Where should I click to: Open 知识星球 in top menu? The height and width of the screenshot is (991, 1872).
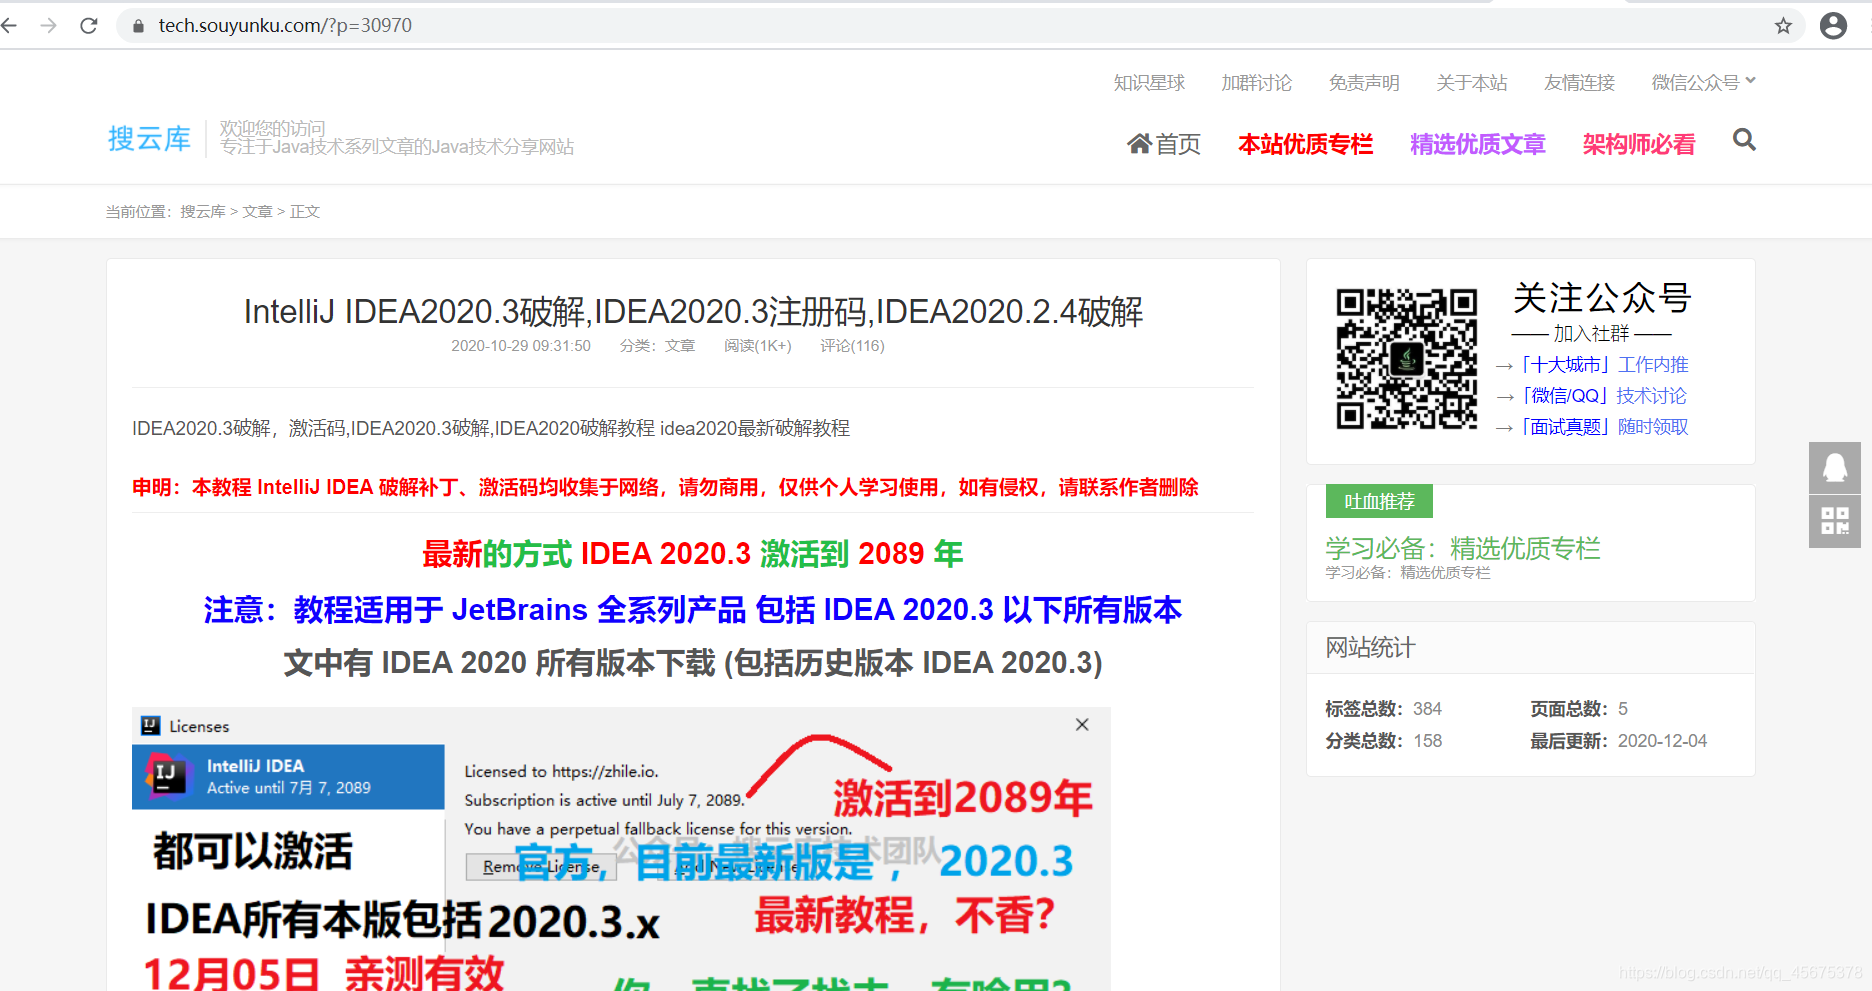(x=1149, y=83)
